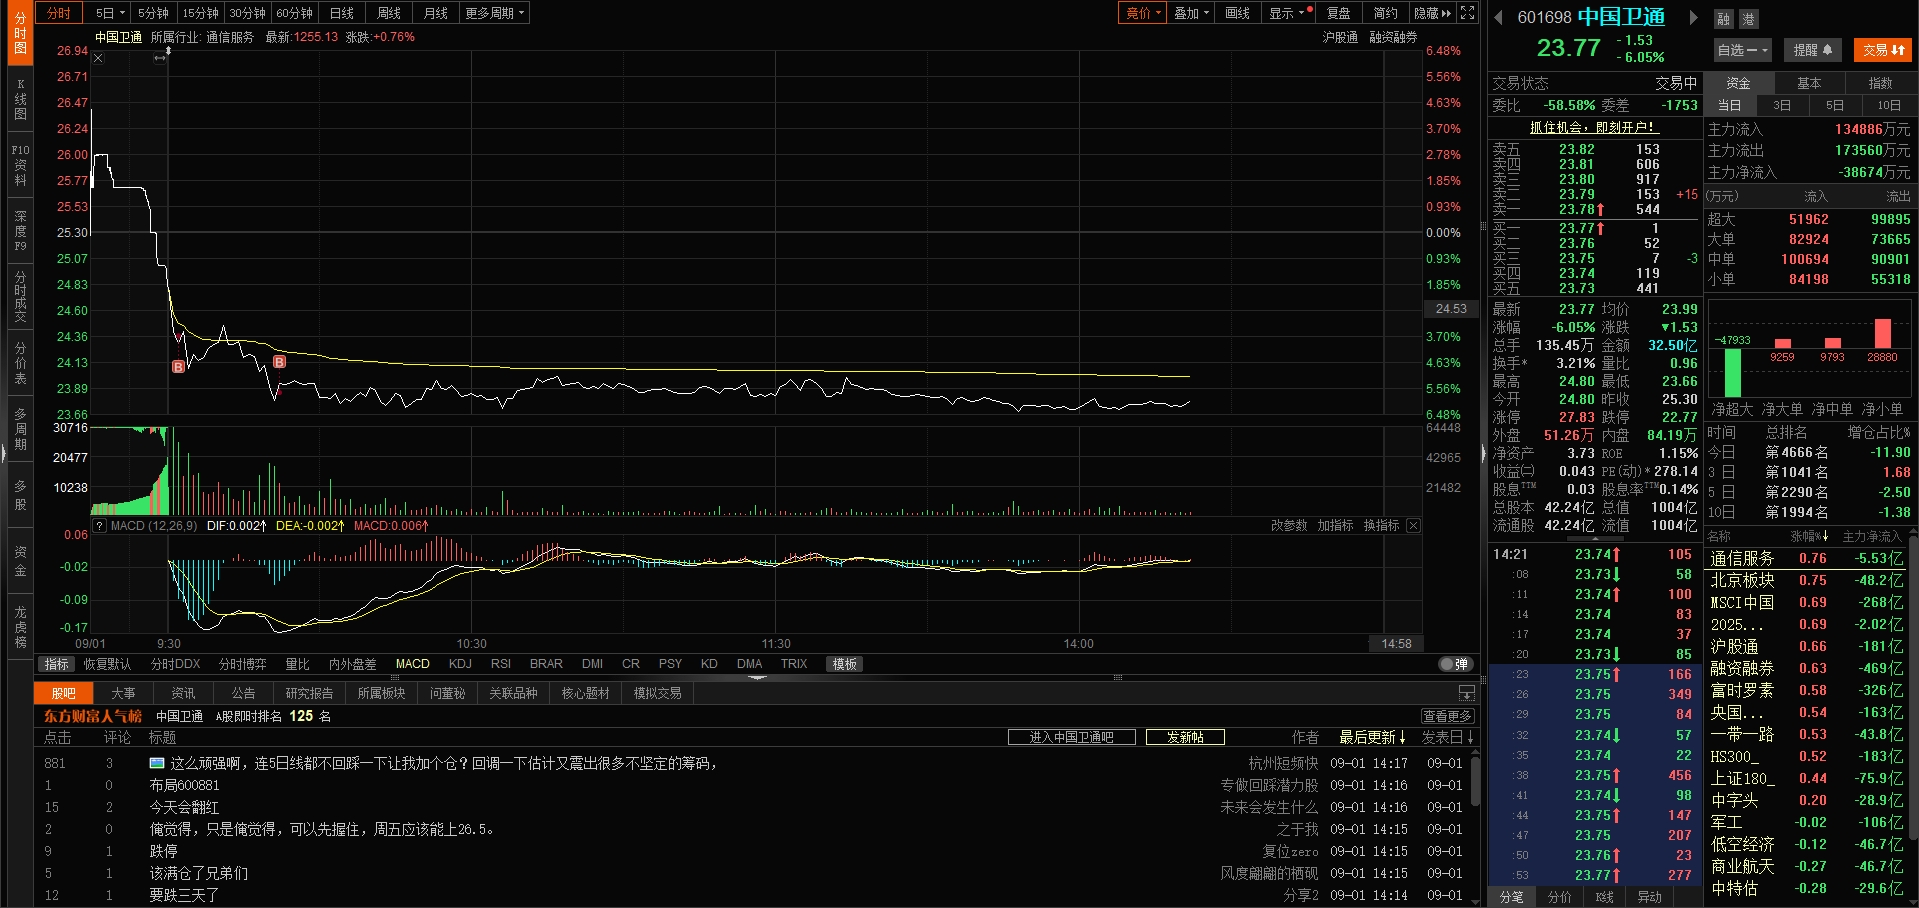1919x908 pixels.
Task: Switch fund flow to 3日
Action: (x=1782, y=105)
